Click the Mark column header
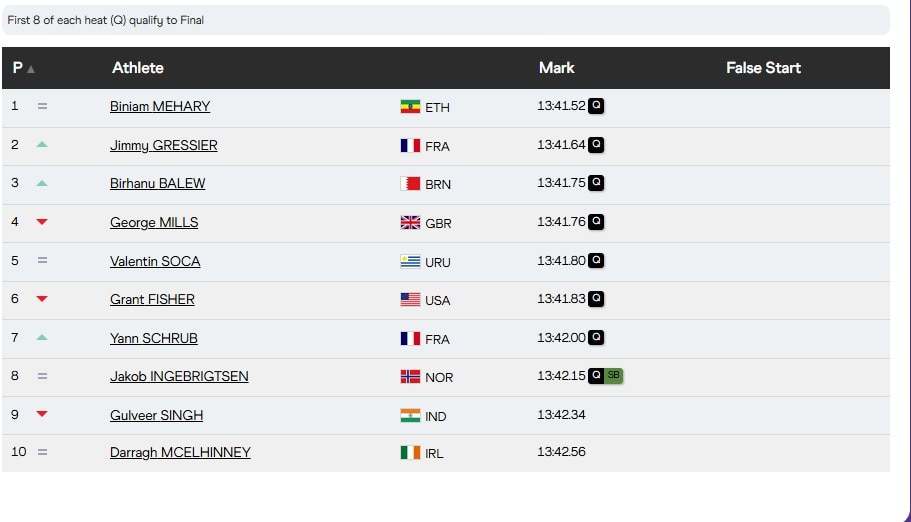 (x=557, y=68)
